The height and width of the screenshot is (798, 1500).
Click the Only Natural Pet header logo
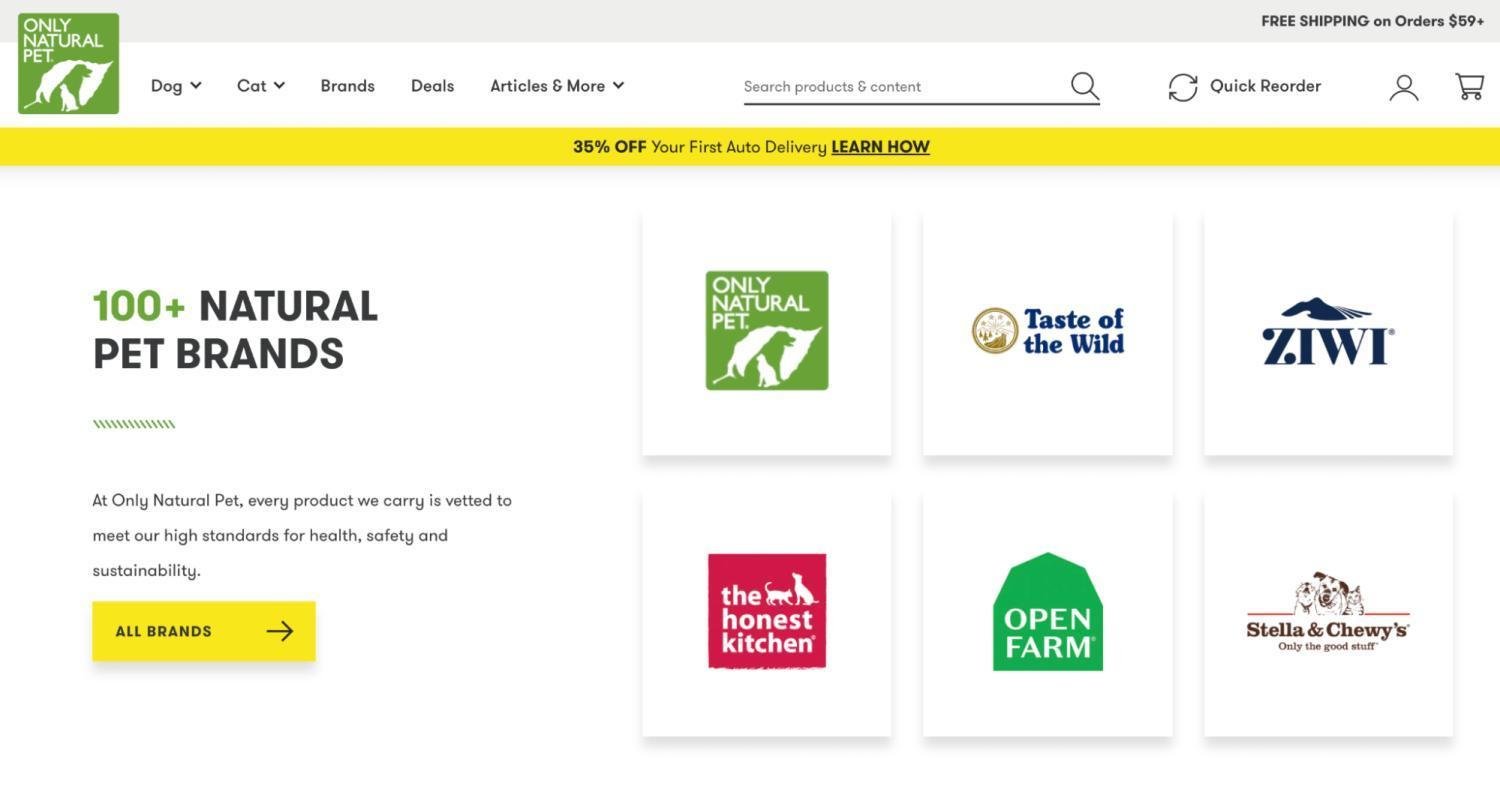68,63
